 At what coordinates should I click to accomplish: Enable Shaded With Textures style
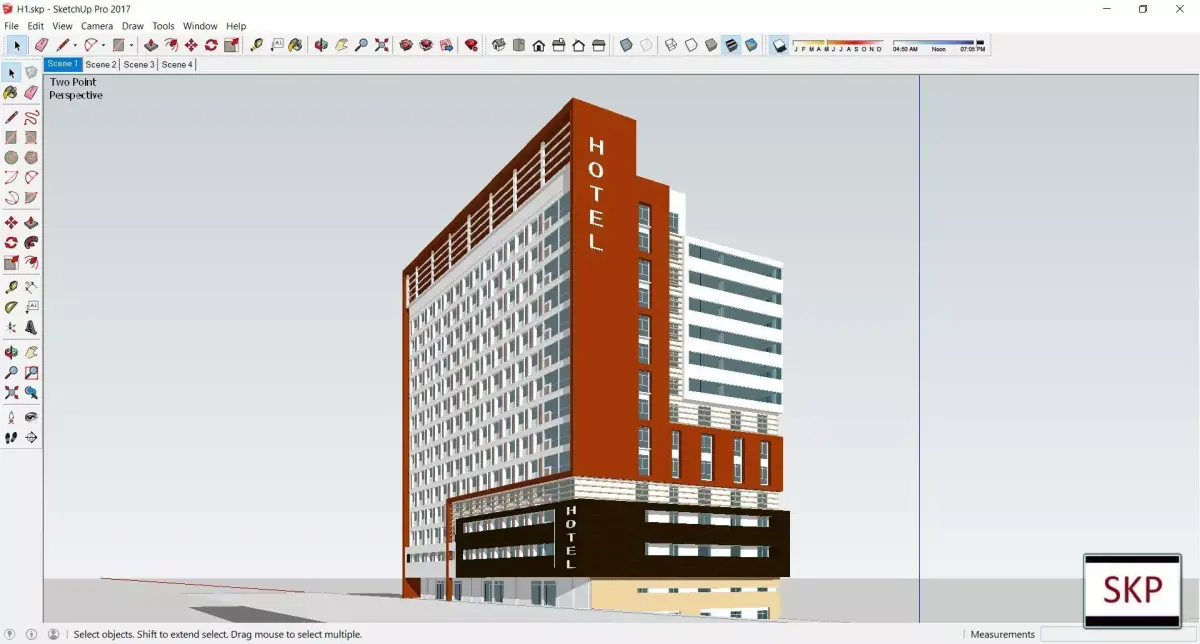point(731,45)
